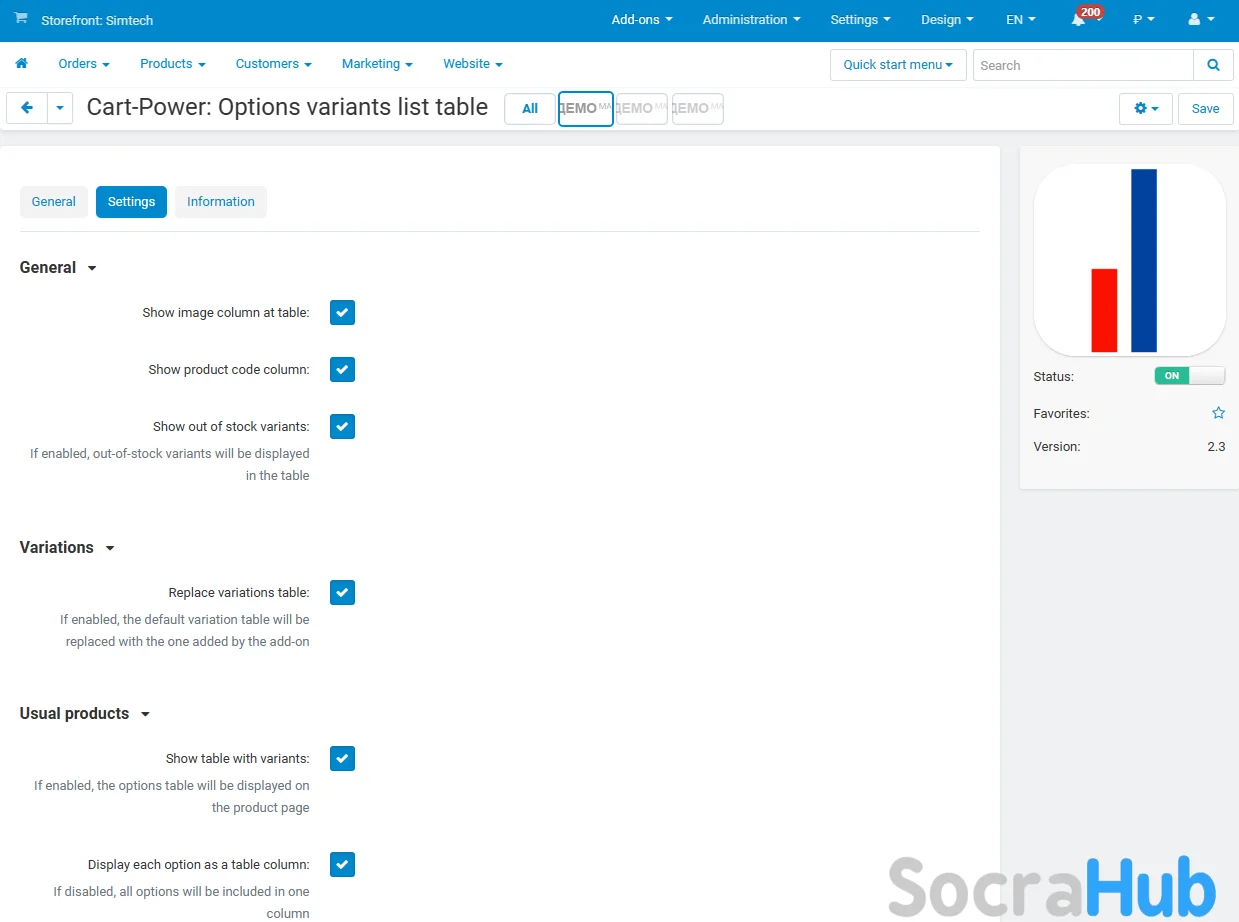Image resolution: width=1239 pixels, height=922 pixels.
Task: Turn off the add-on Status switch
Action: click(x=1189, y=376)
